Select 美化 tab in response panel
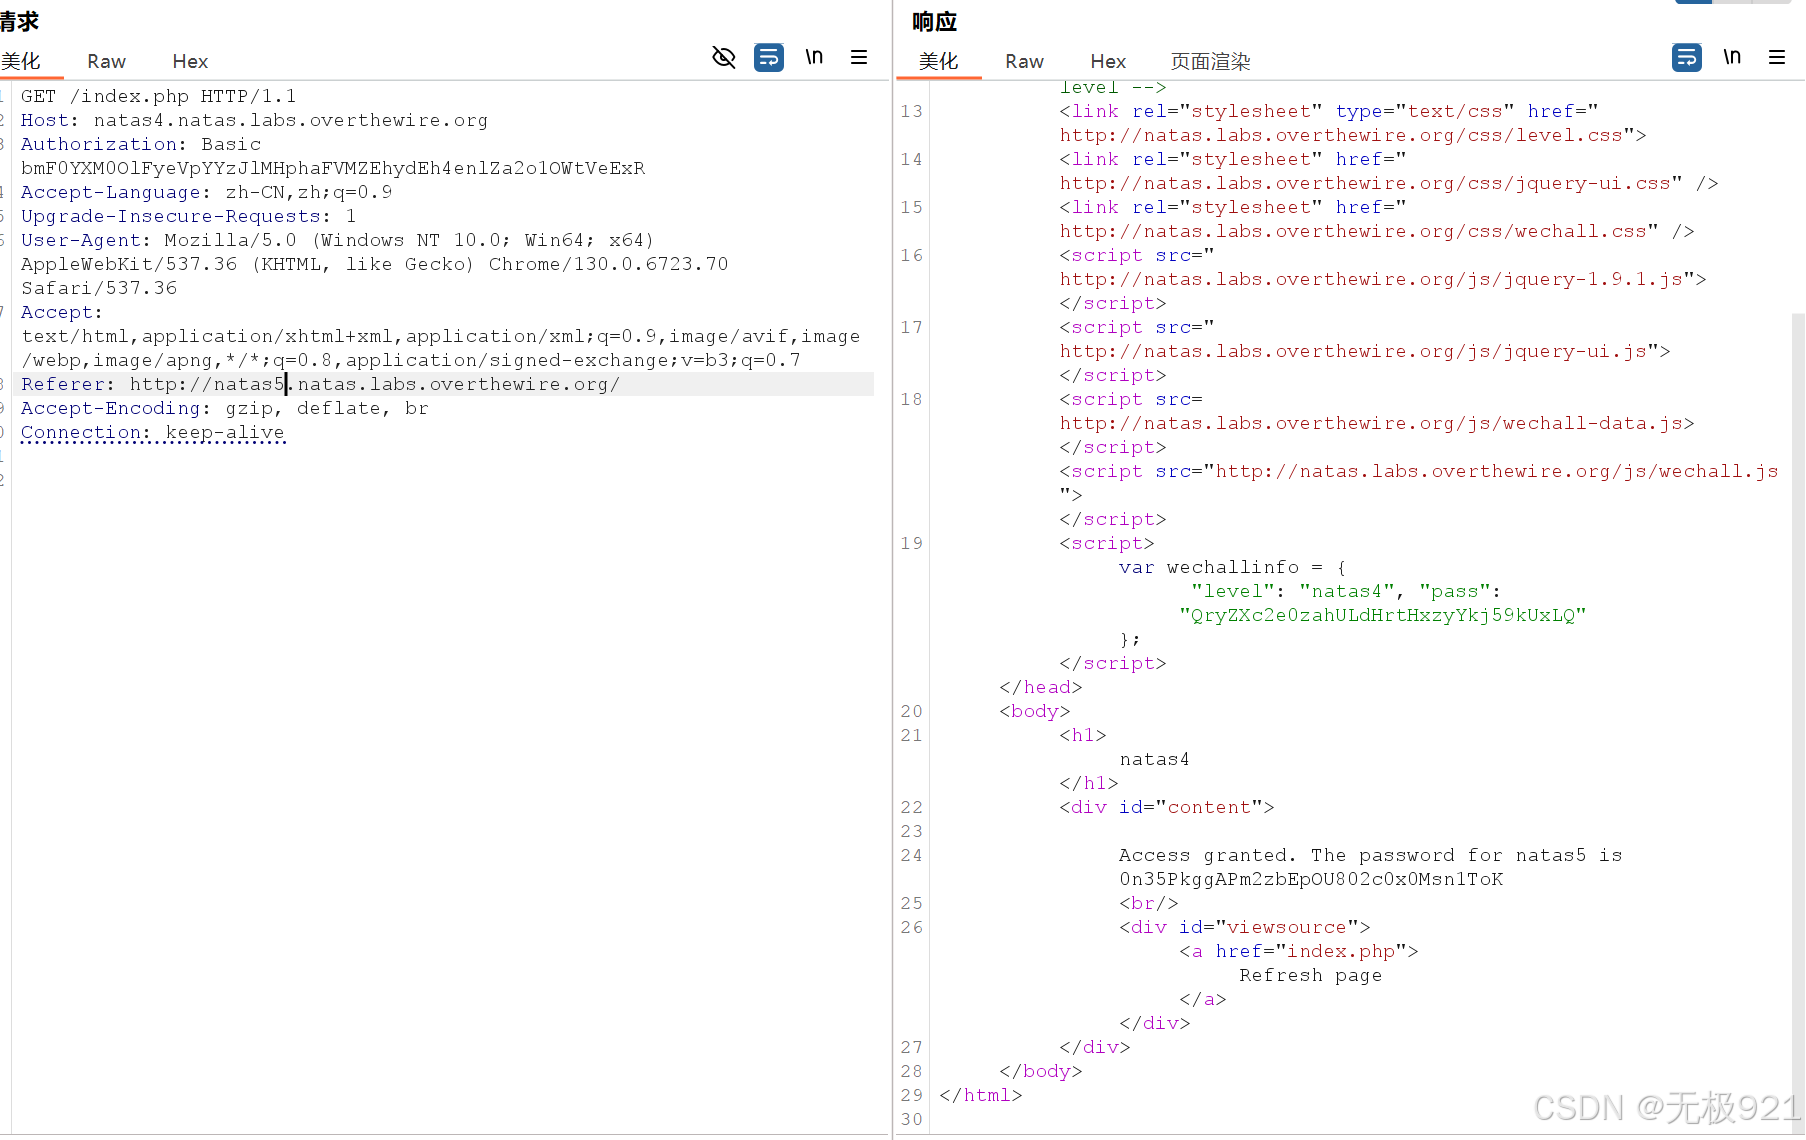This screenshot has height=1140, width=1806. [938, 62]
